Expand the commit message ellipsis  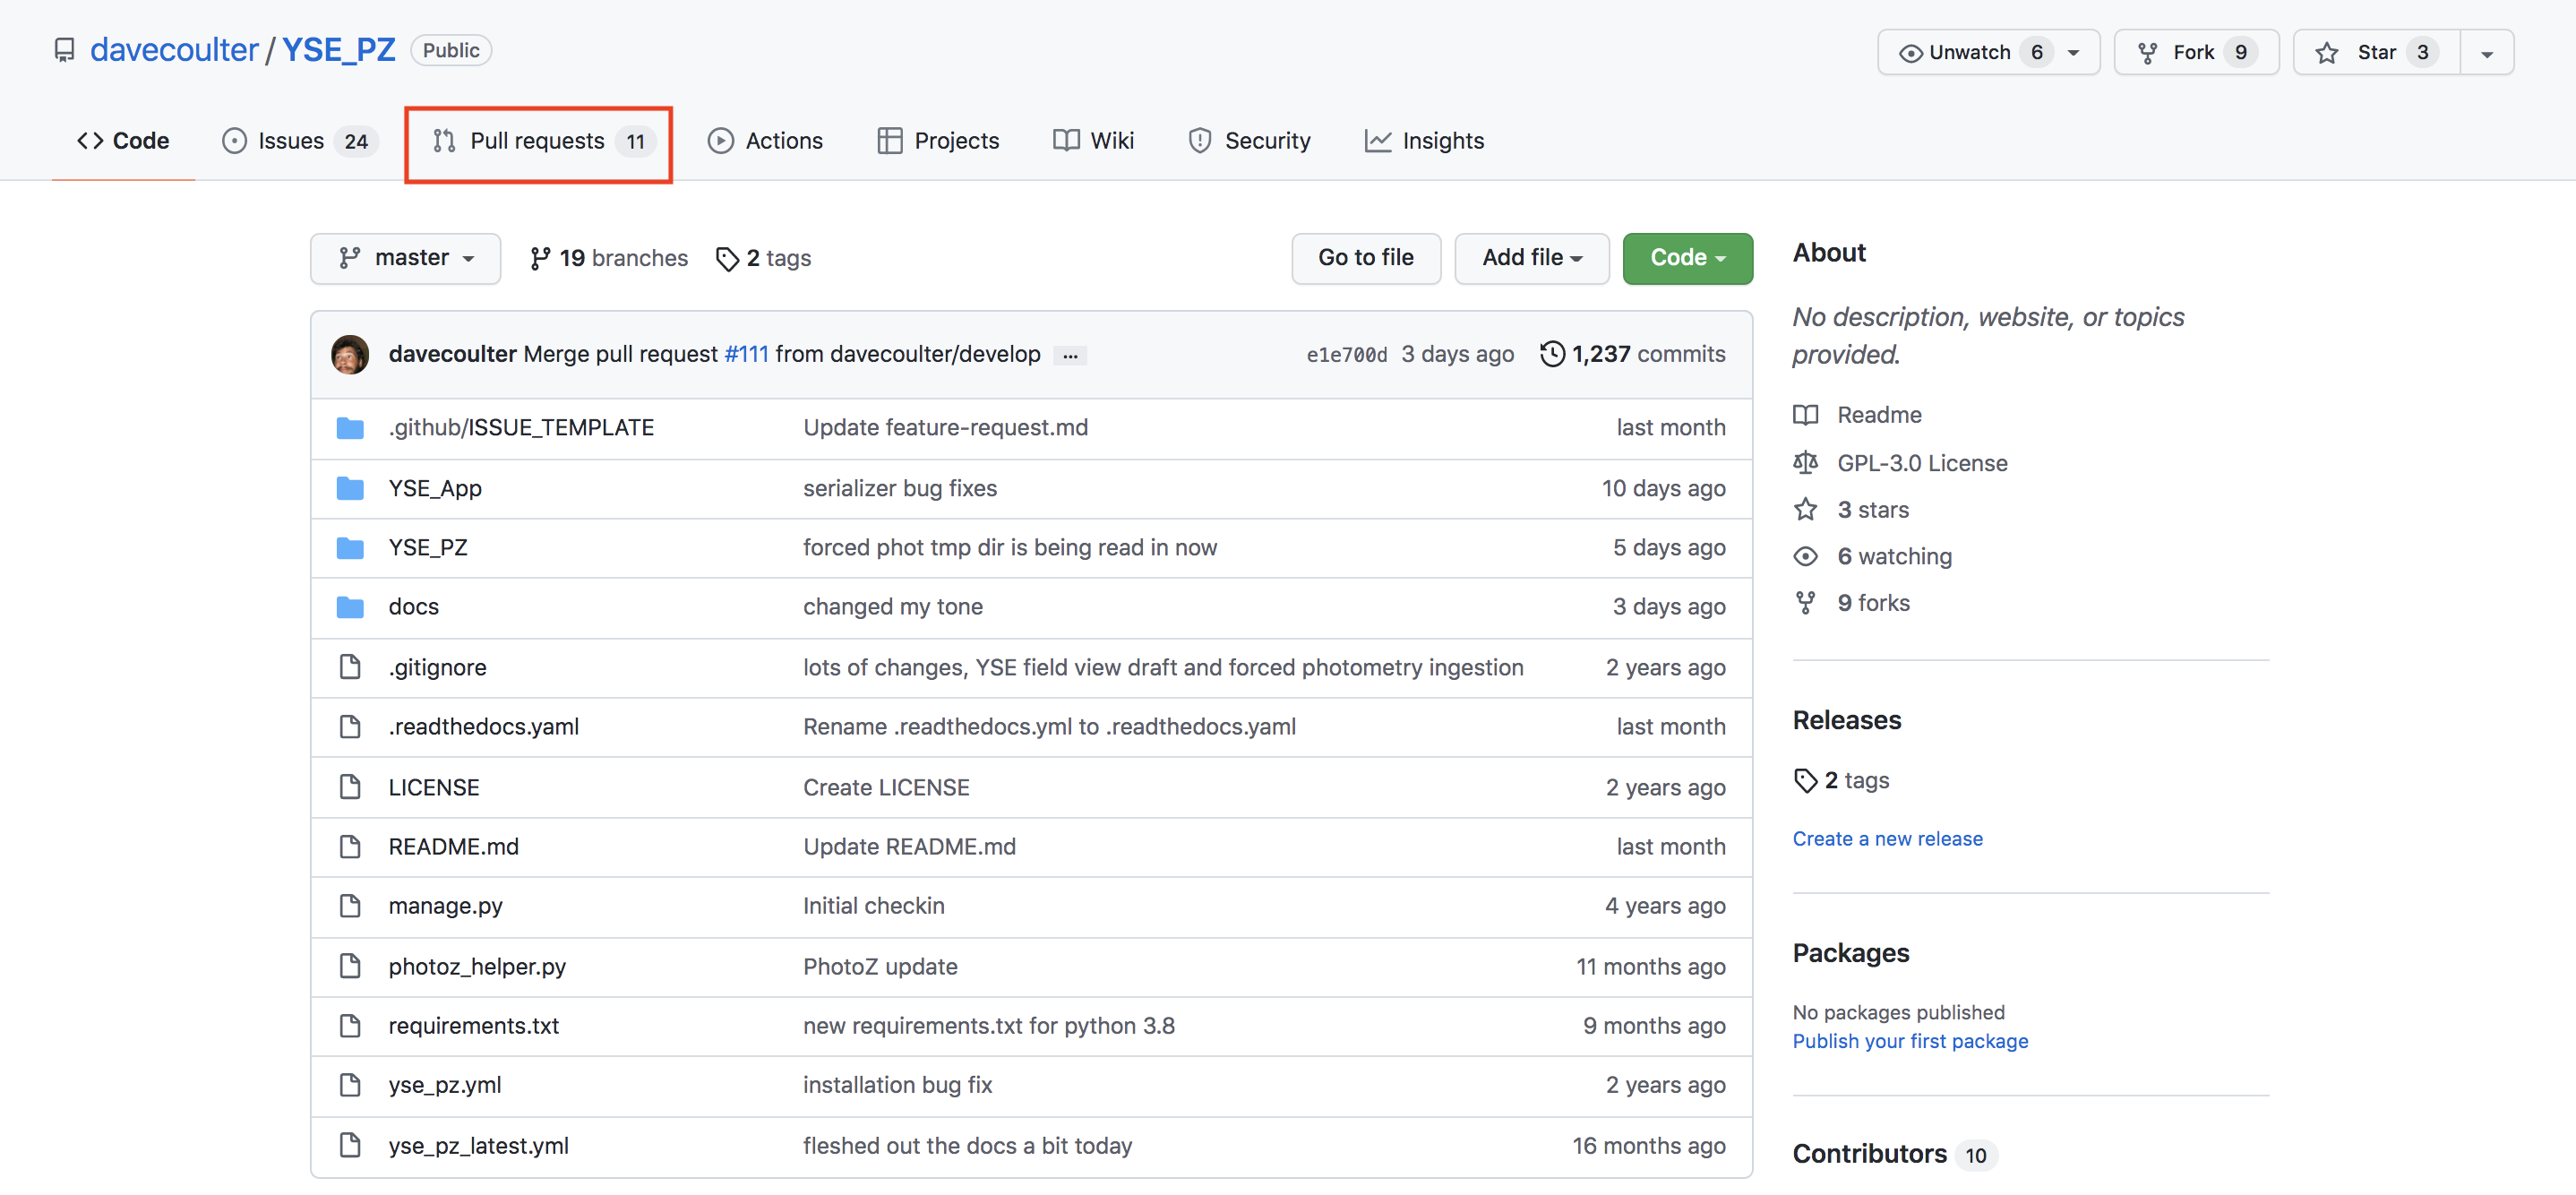[1070, 356]
